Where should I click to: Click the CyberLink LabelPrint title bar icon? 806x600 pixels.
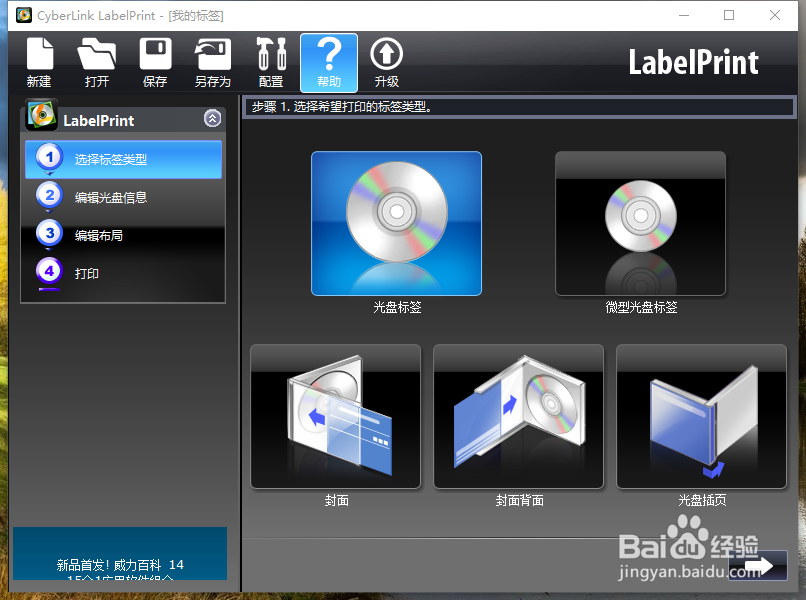click(x=24, y=15)
